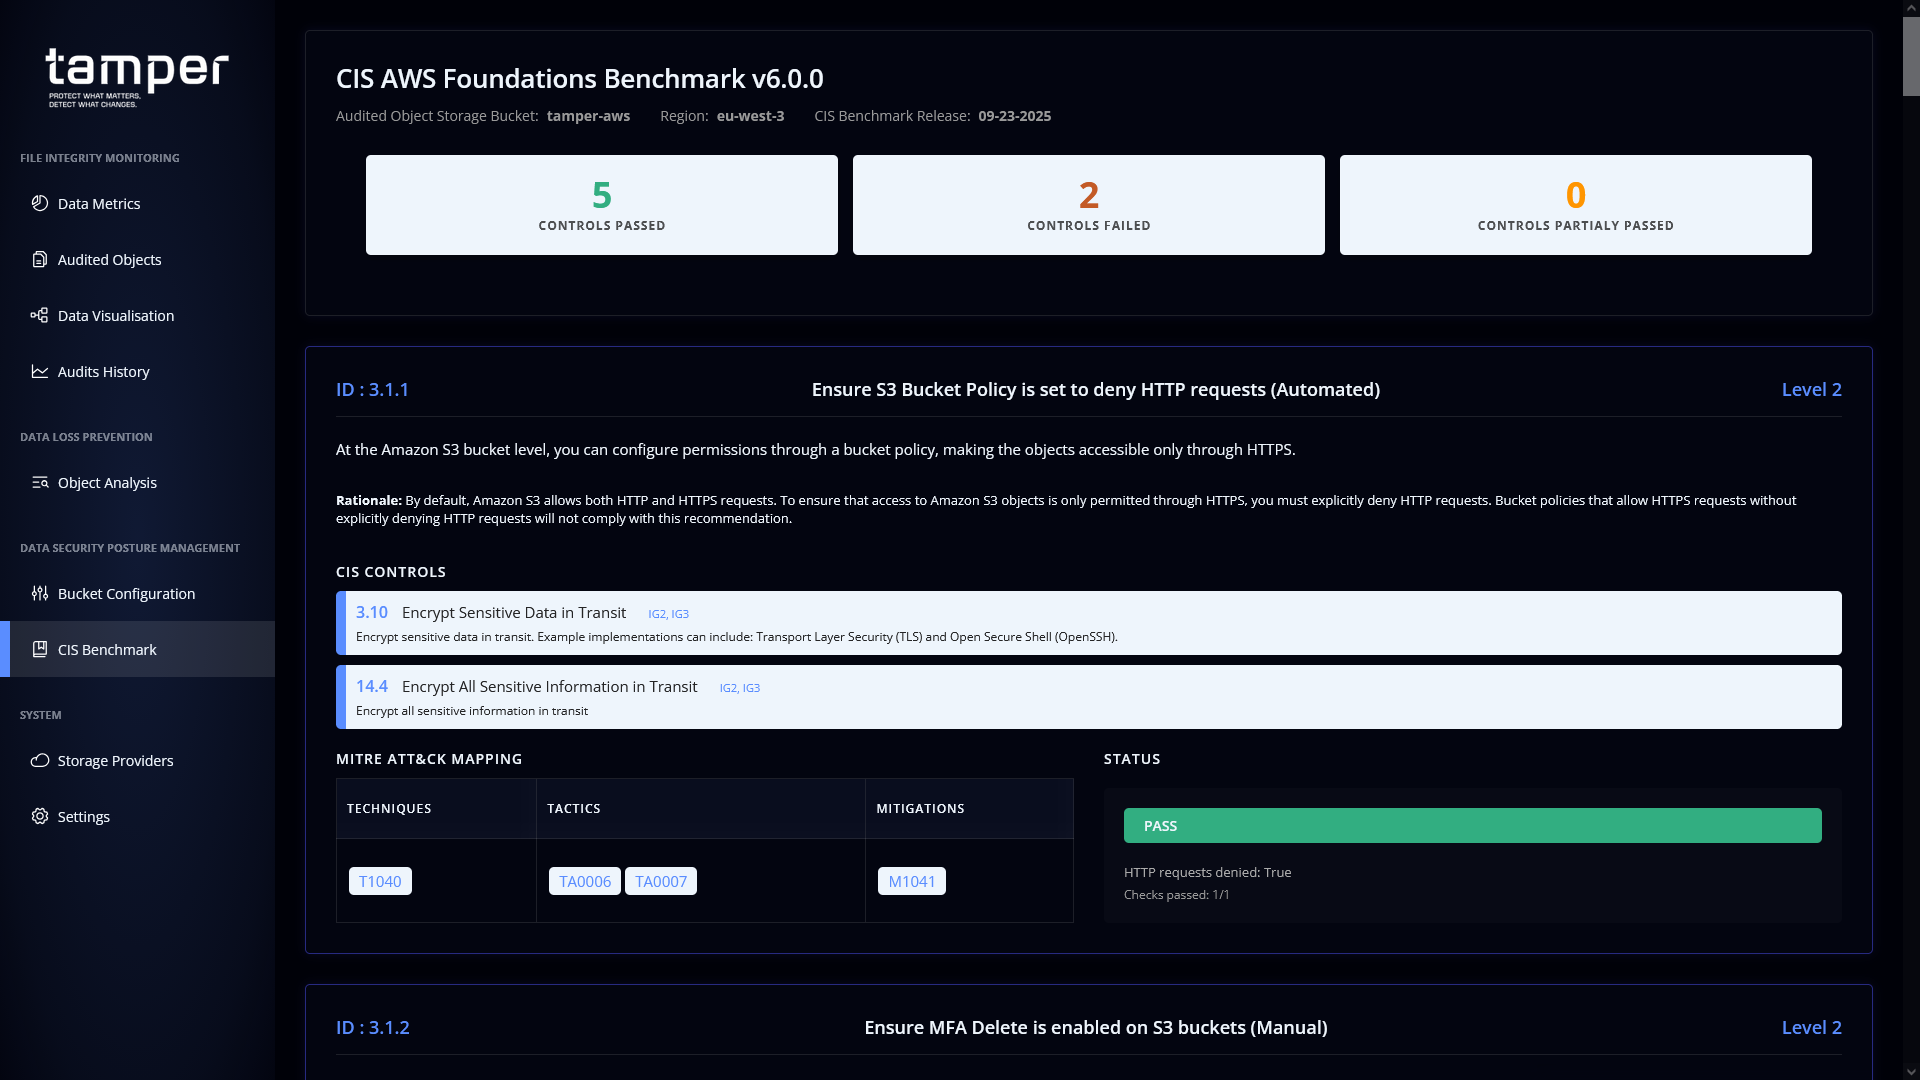The image size is (1920, 1080).
Task: Click the green PASS status bar
Action: (x=1472, y=825)
